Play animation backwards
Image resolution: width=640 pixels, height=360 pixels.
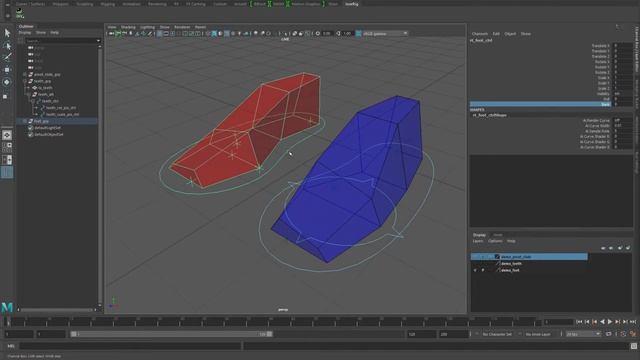pyautogui.click(x=602, y=322)
